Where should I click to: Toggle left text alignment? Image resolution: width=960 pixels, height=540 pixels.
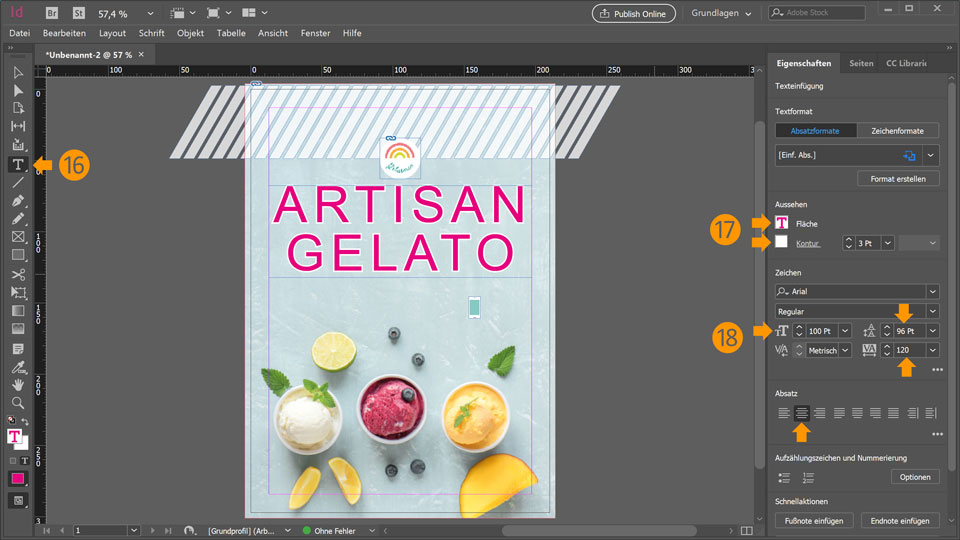[784, 412]
